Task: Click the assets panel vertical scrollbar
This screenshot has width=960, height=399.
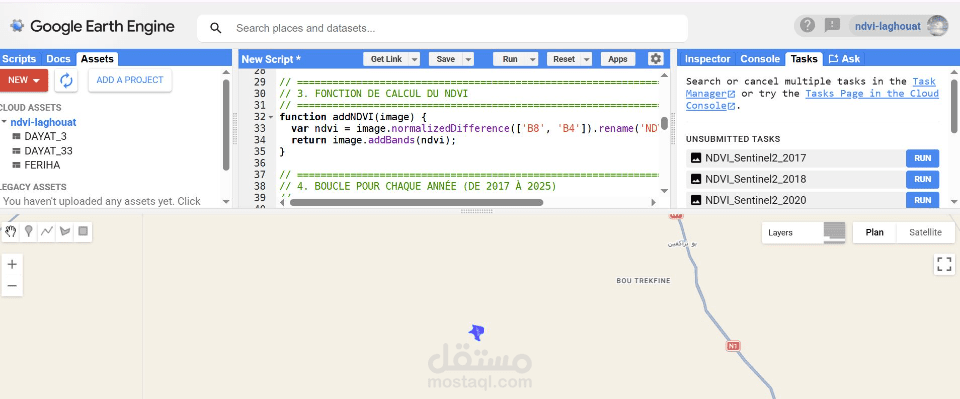Action: [x=226, y=125]
